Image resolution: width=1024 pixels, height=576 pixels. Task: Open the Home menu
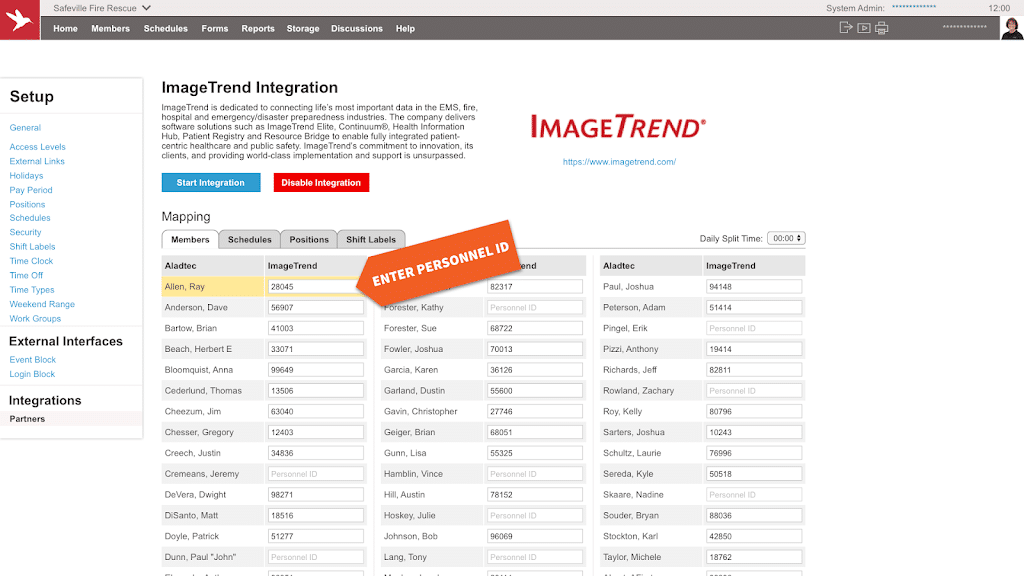tap(65, 29)
